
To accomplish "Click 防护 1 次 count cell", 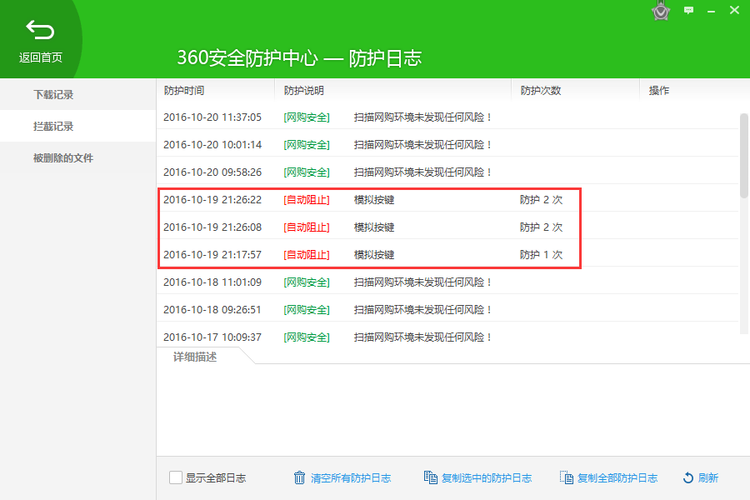I will [541, 255].
